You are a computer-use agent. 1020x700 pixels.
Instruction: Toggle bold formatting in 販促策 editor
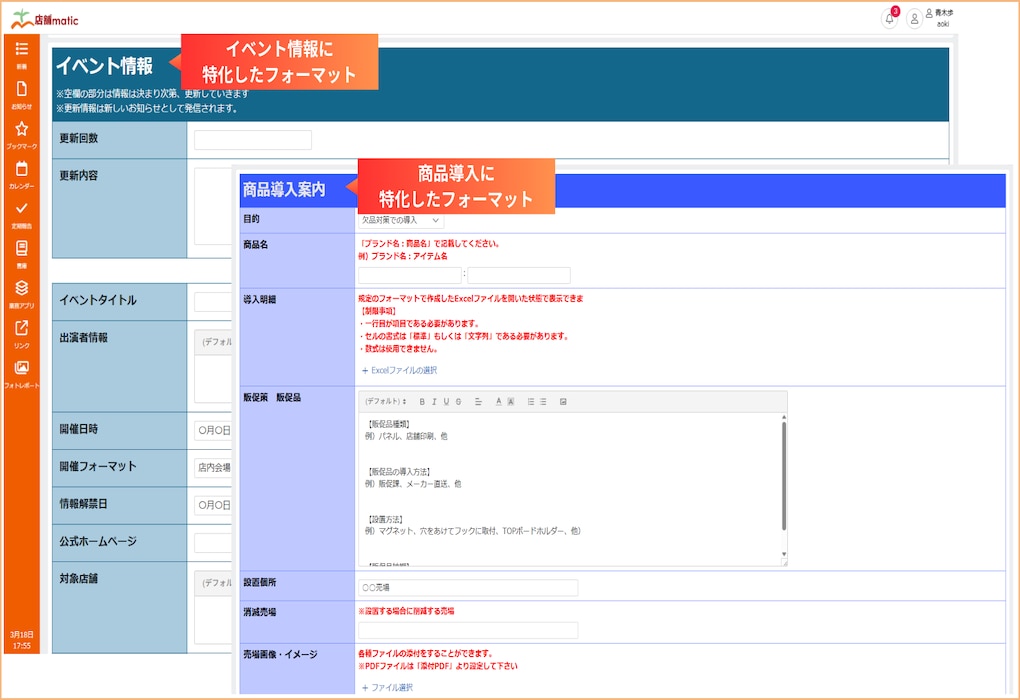coord(422,402)
